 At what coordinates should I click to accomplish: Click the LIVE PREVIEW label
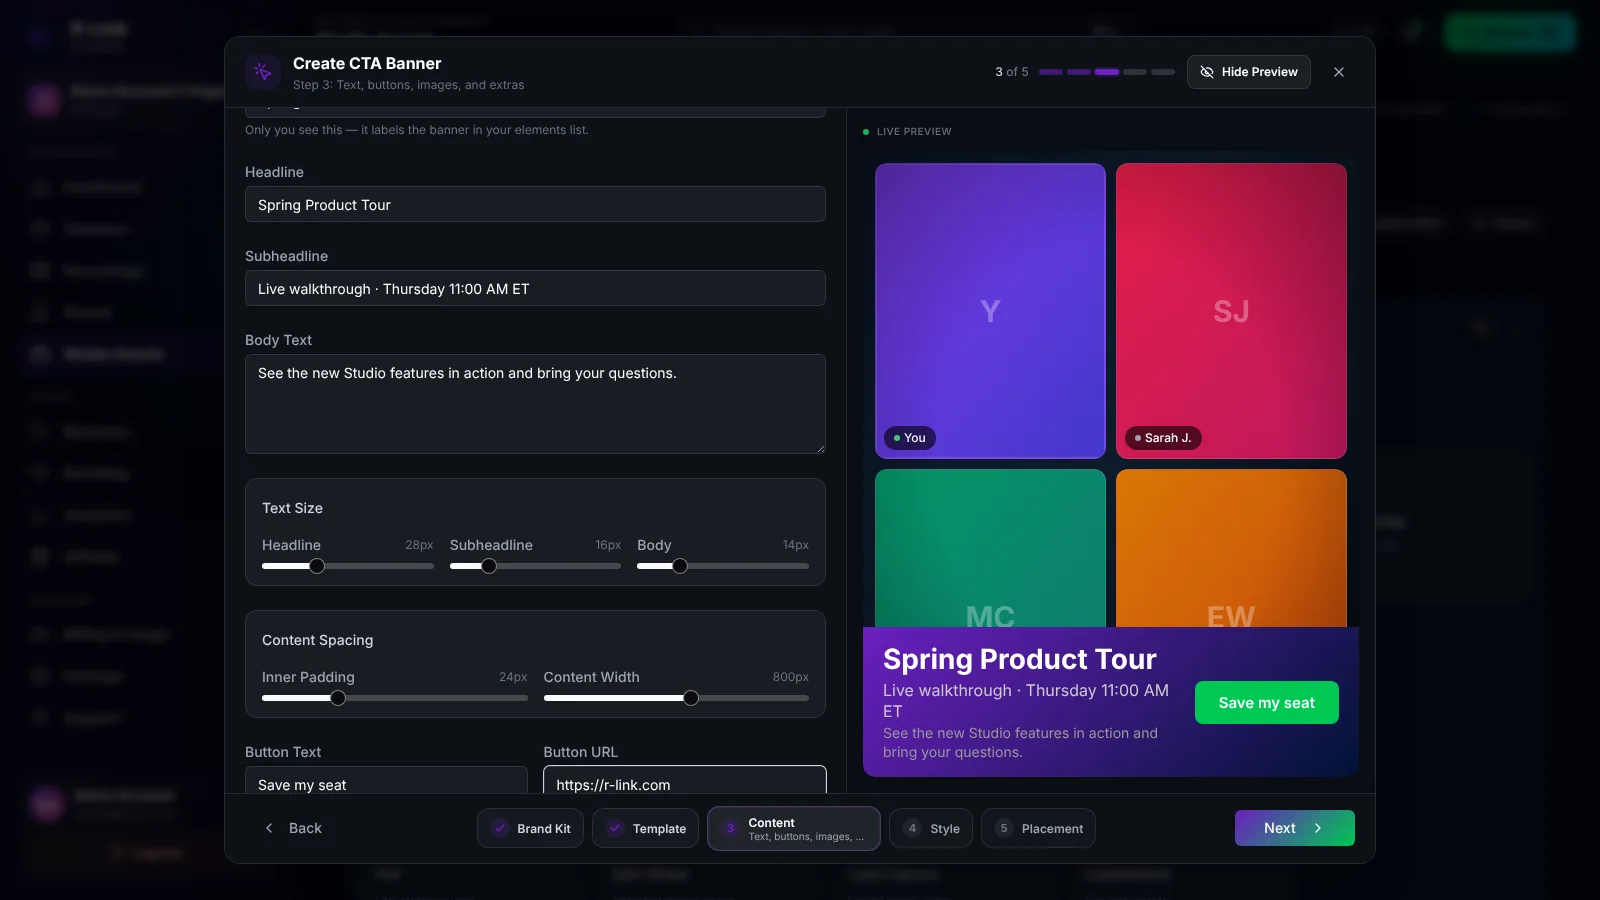tap(914, 131)
